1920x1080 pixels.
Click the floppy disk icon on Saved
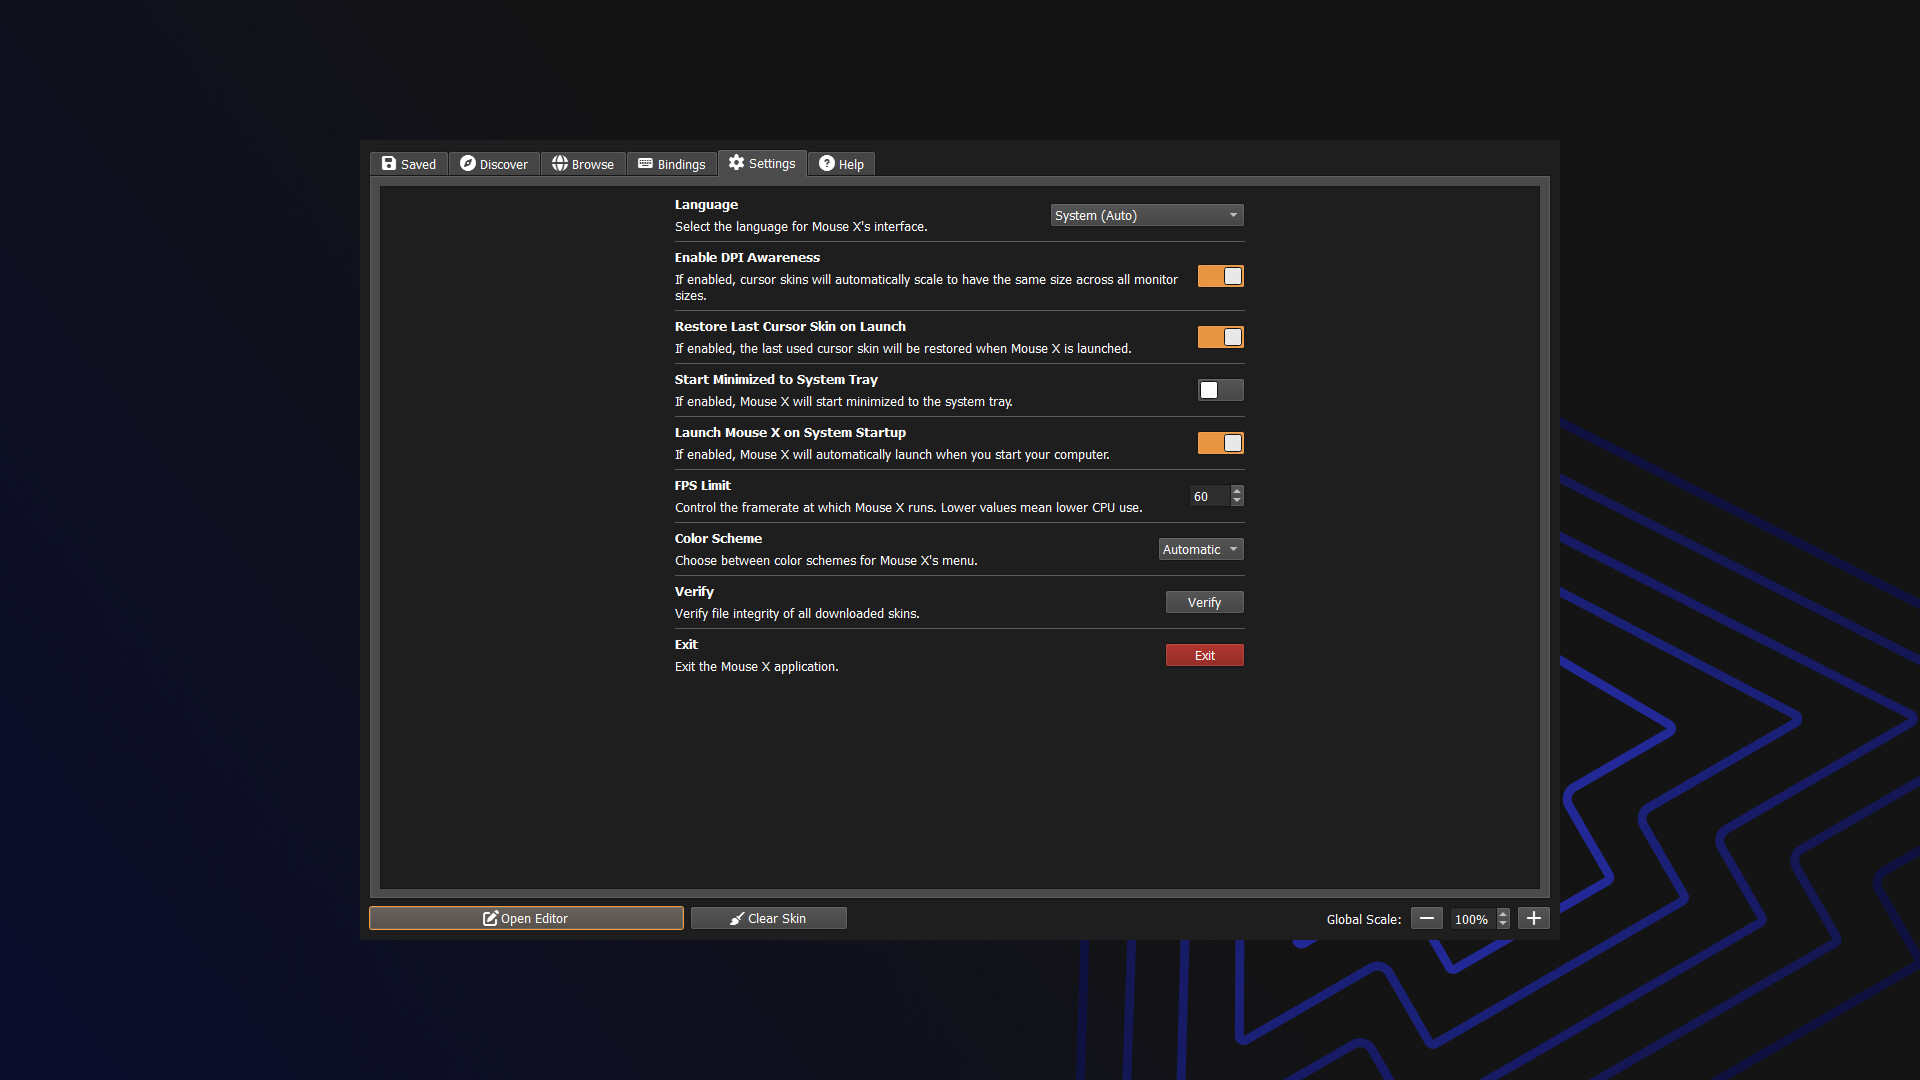point(389,163)
